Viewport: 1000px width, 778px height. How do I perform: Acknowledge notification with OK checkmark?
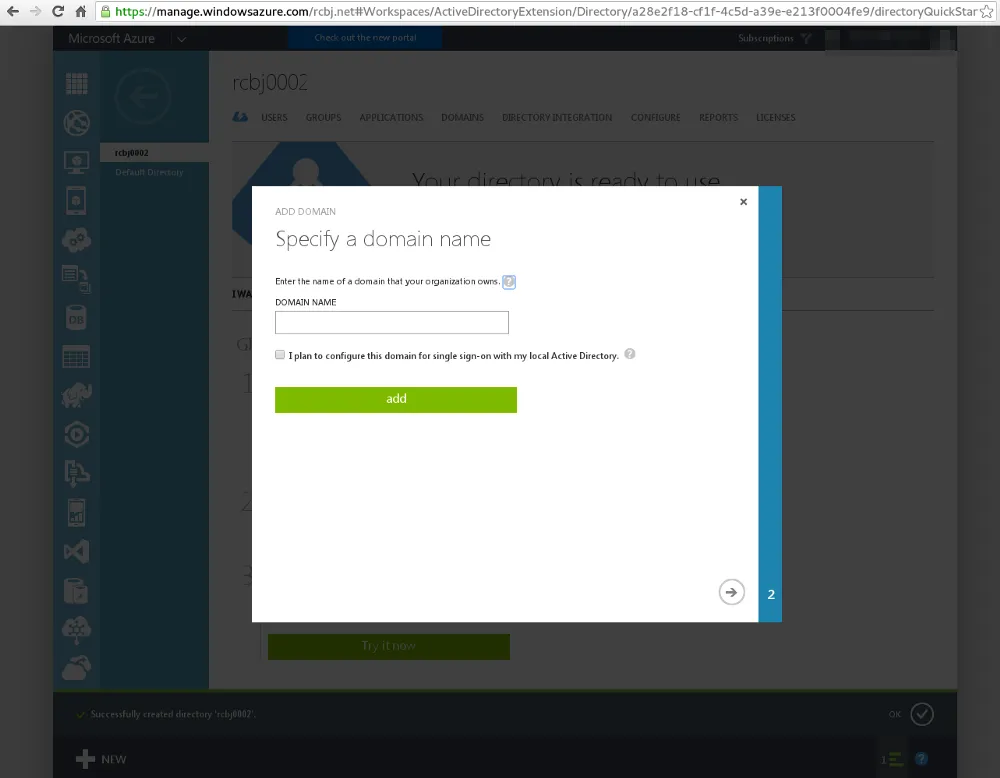(x=922, y=714)
